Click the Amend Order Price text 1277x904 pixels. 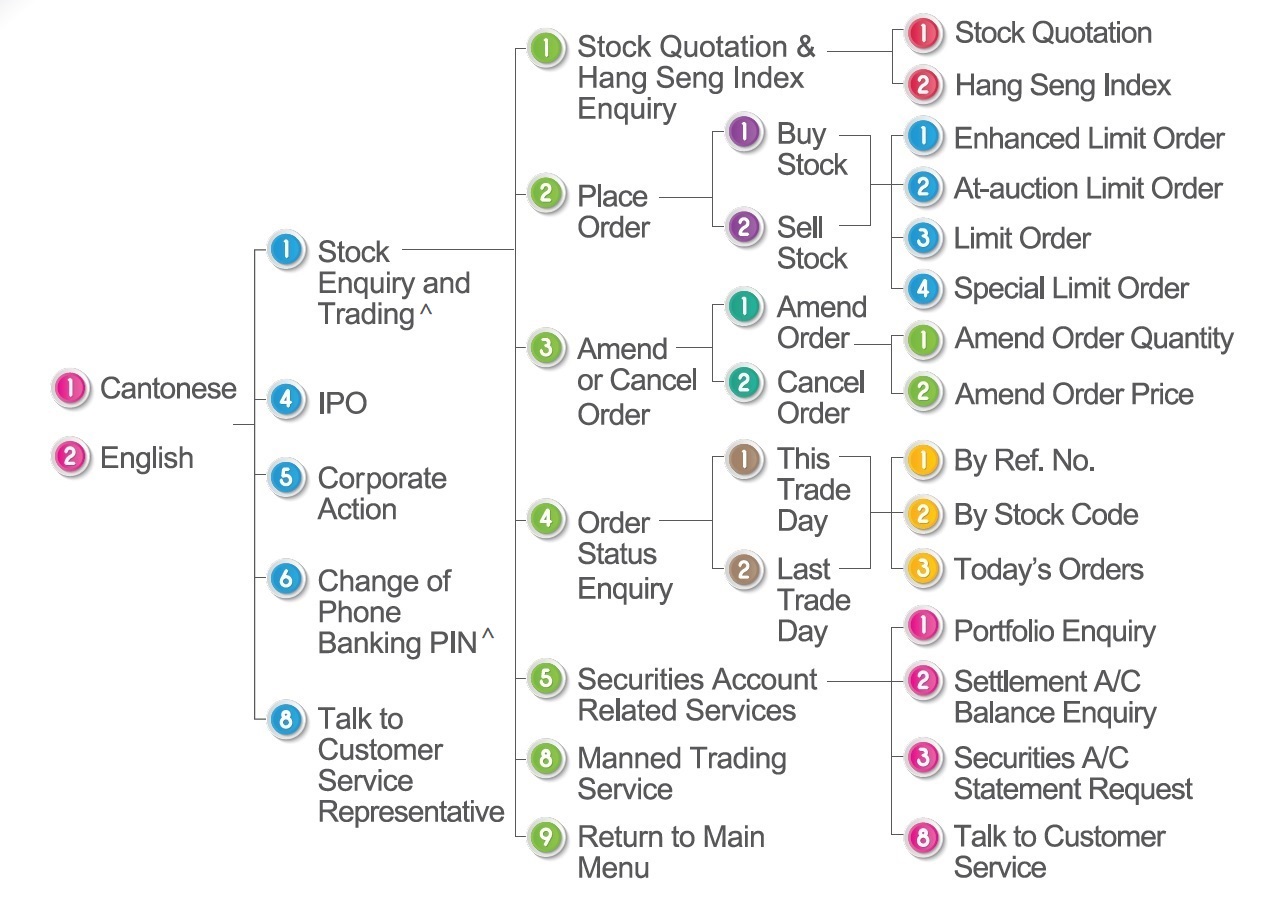pos(1074,394)
